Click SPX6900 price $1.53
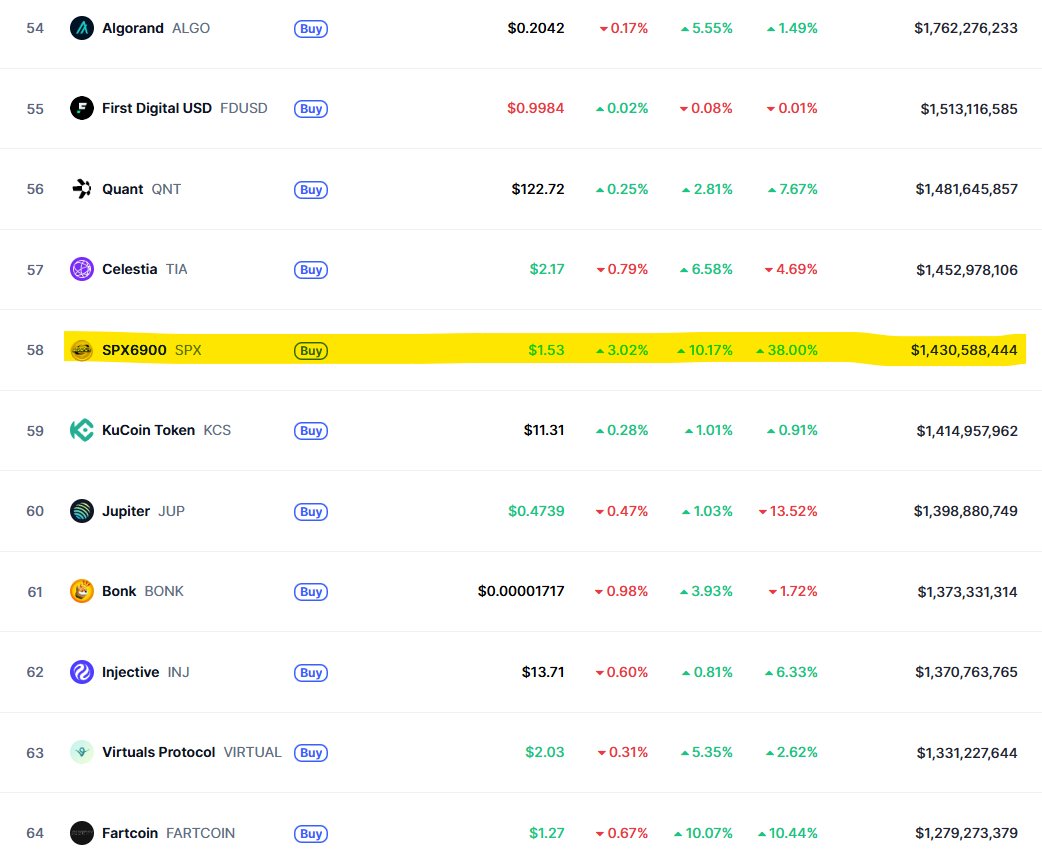This screenshot has width=1042, height=857. pyautogui.click(x=546, y=350)
